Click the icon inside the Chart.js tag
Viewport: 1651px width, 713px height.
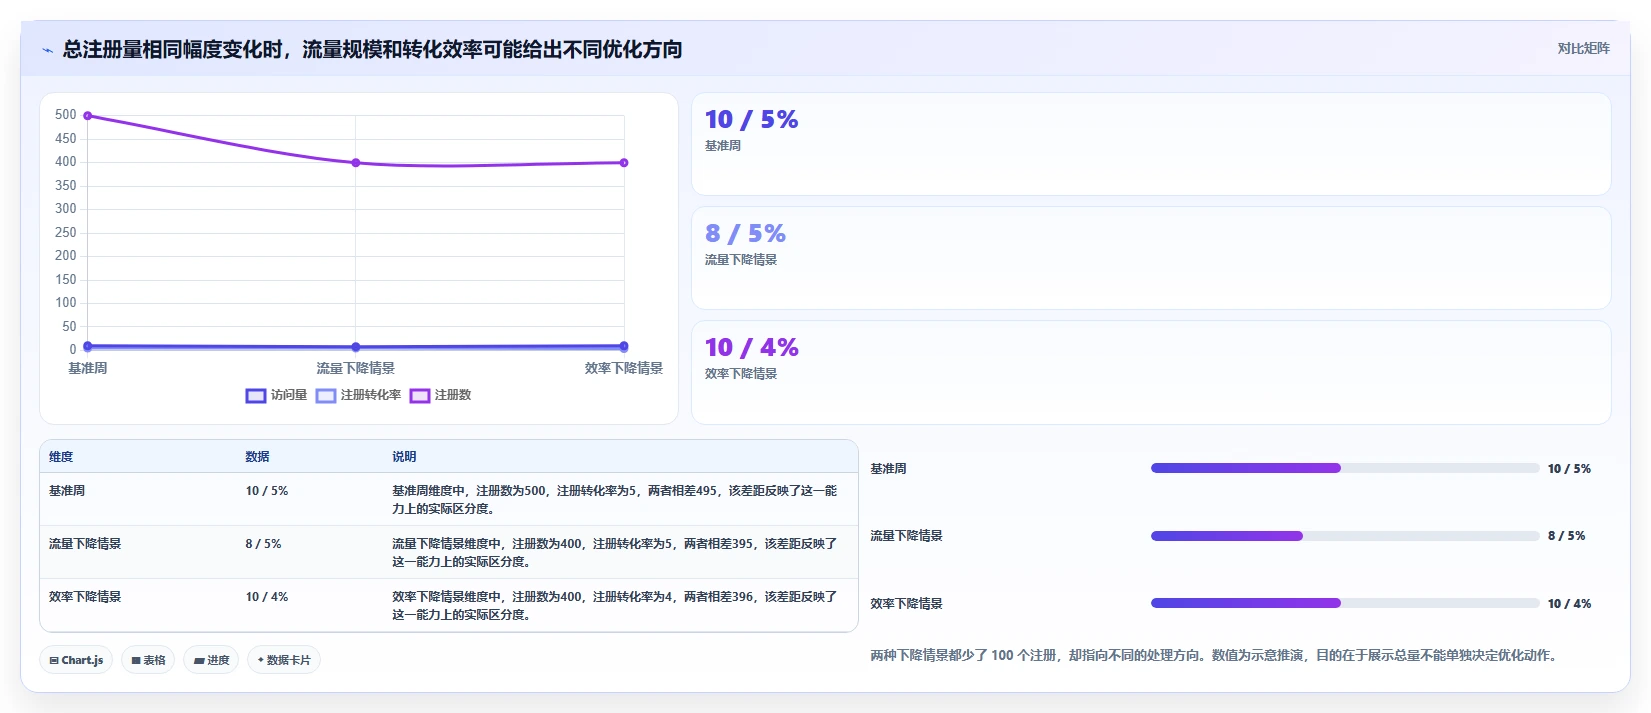point(54,661)
